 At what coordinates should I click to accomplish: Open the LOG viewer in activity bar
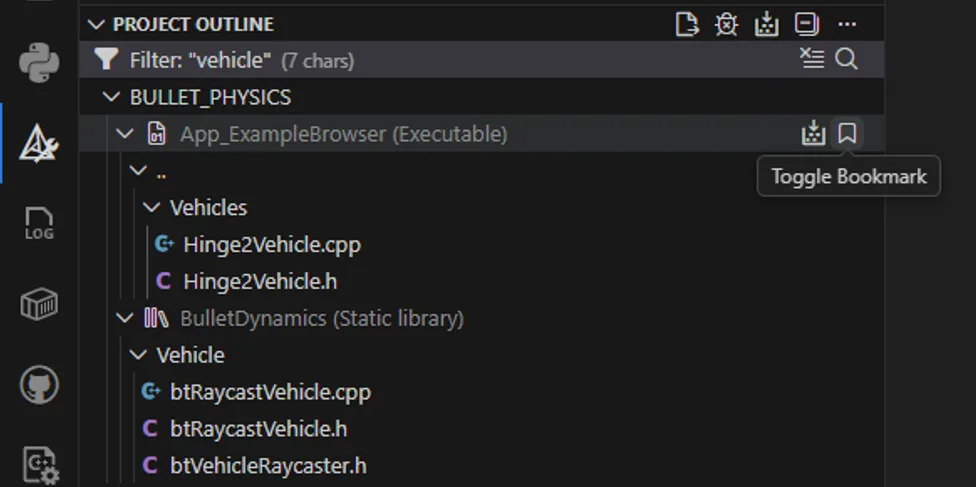point(39,224)
